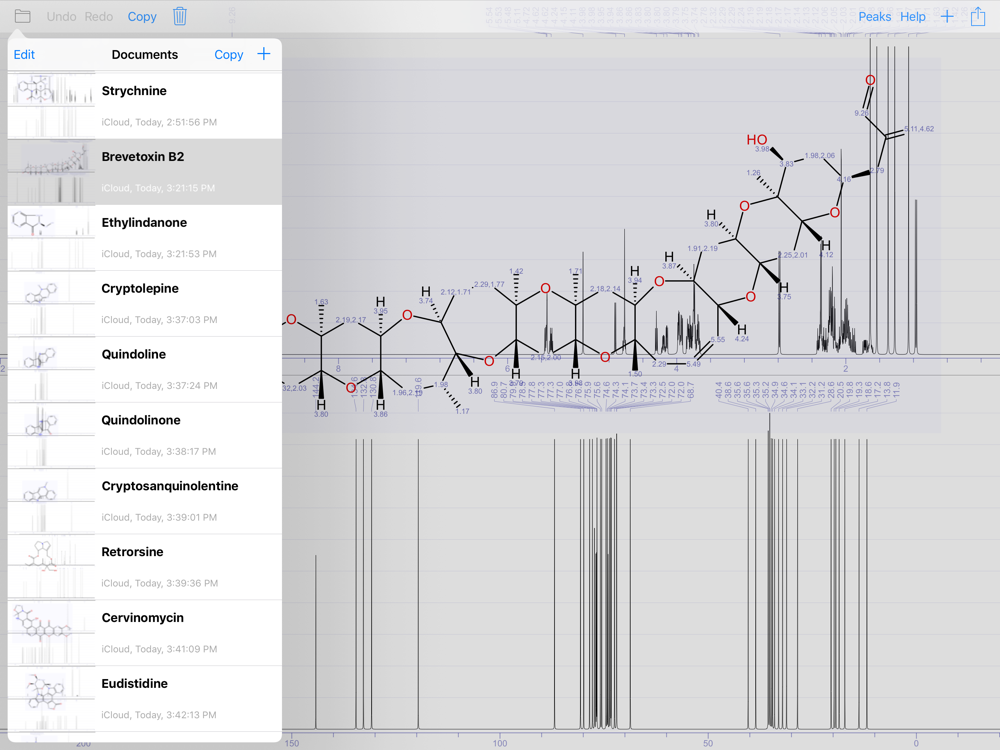This screenshot has height=750, width=1000.
Task: Tap Edit in the Documents panel
Action: [x=24, y=55]
